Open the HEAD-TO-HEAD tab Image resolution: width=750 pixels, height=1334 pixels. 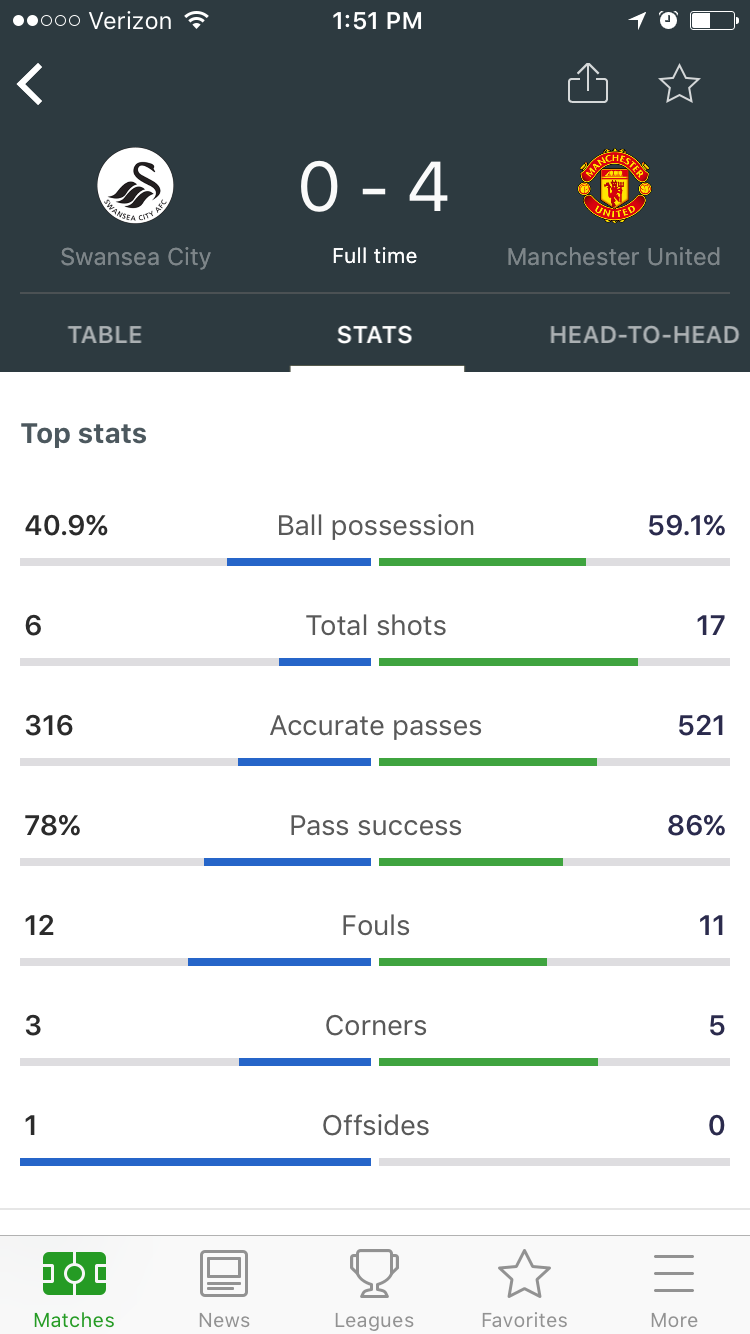tap(644, 335)
